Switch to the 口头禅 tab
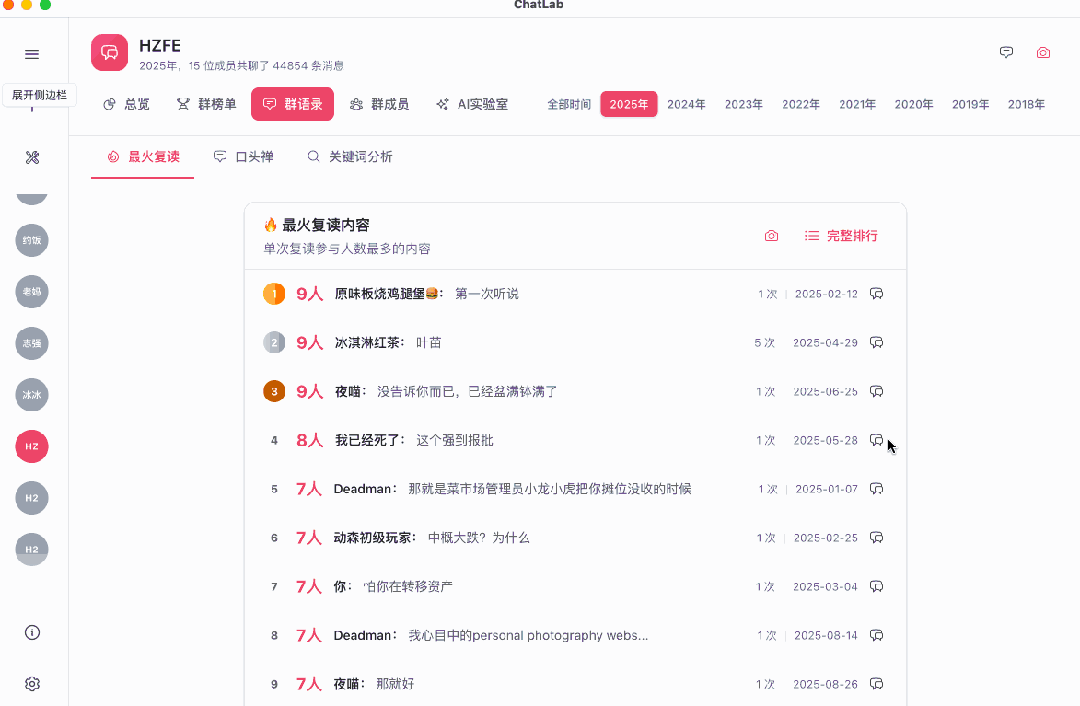 [243, 156]
